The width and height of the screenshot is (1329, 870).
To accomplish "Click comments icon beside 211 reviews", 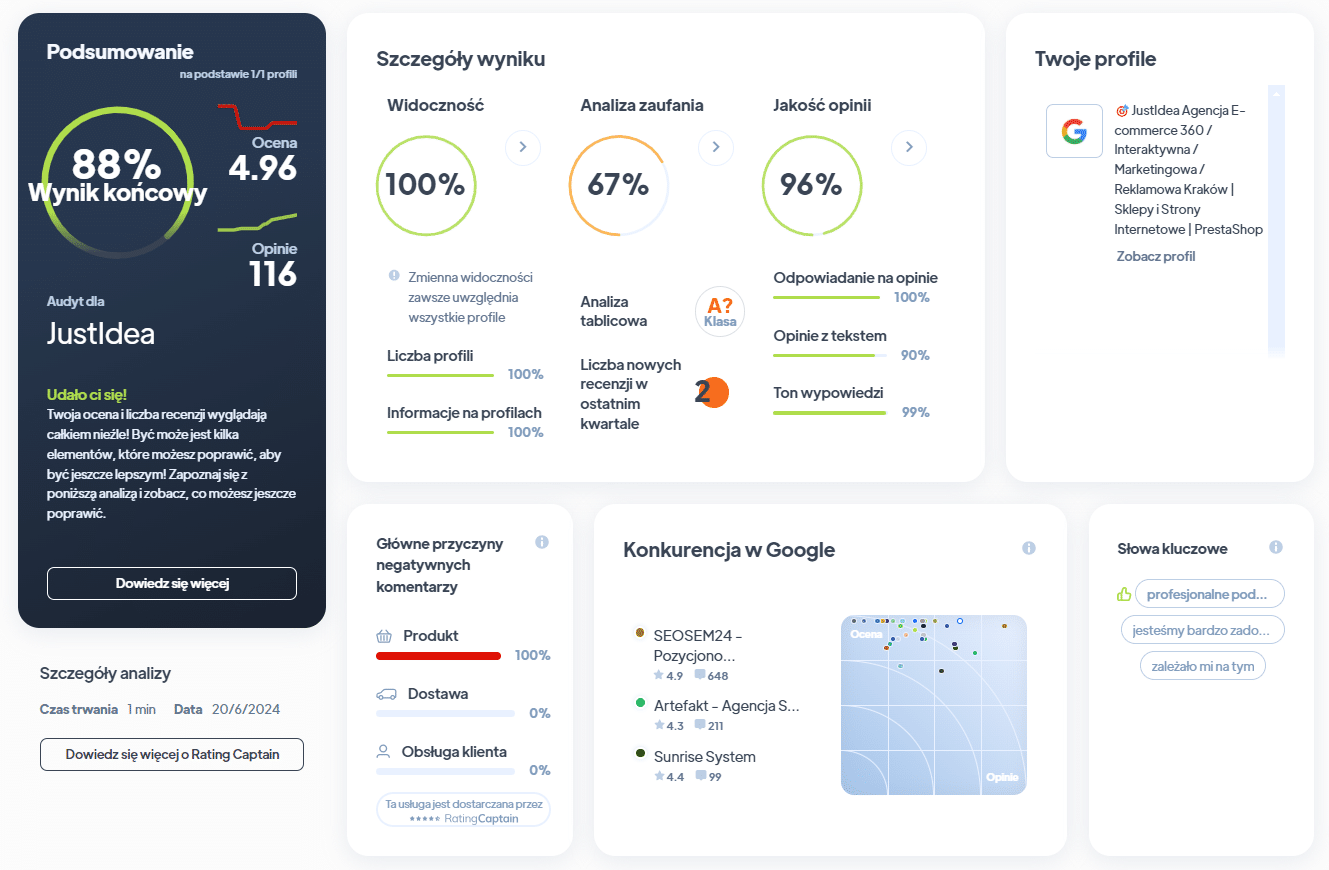I will click(x=700, y=726).
